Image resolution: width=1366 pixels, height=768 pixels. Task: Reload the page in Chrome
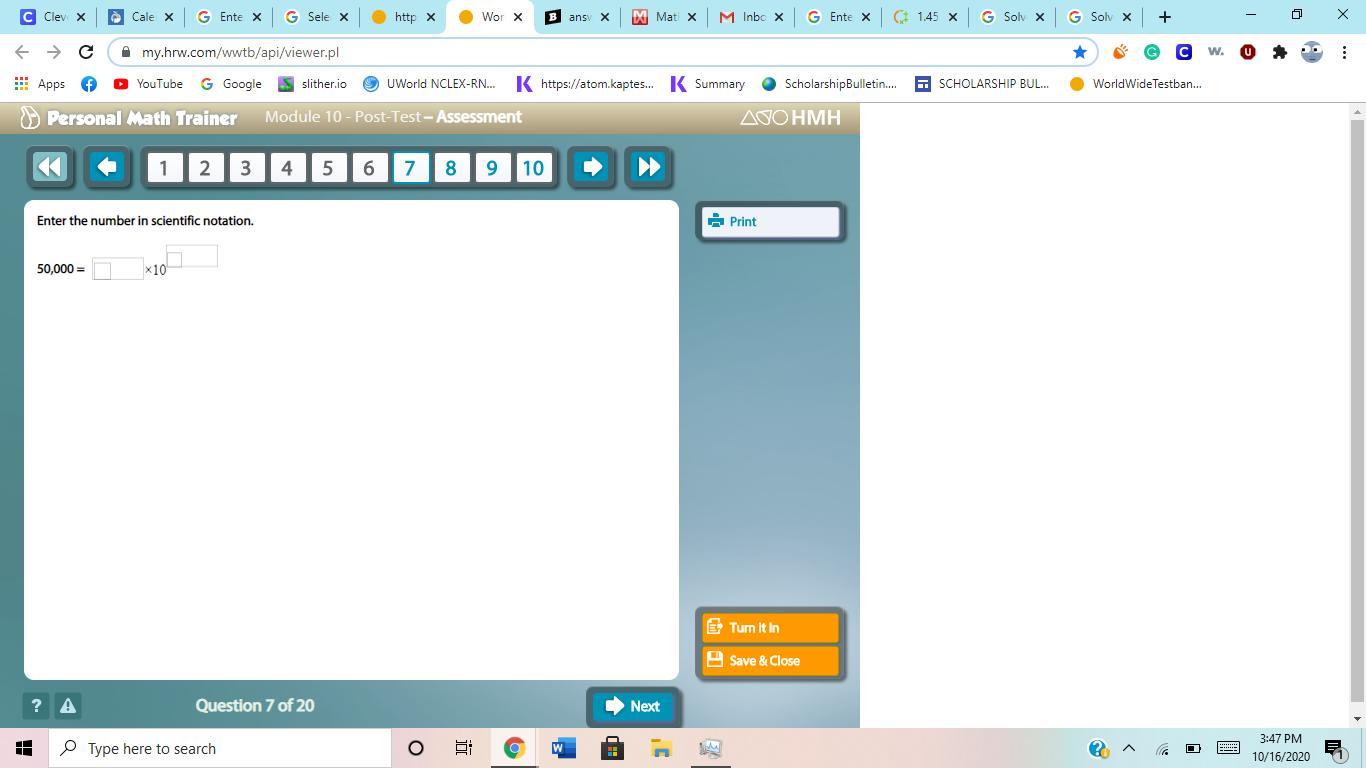click(x=86, y=52)
